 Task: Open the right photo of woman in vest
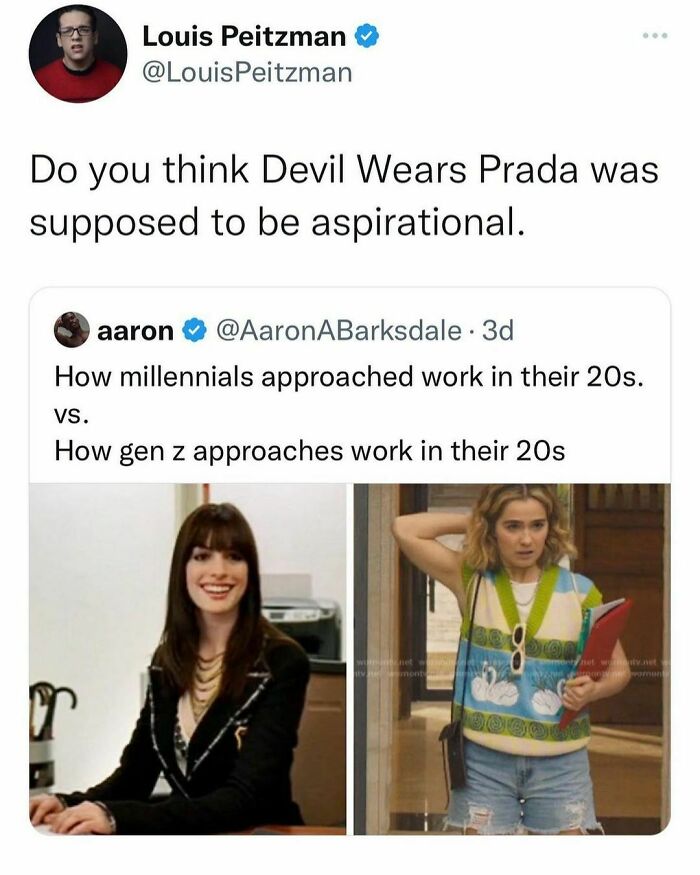tap(512, 659)
